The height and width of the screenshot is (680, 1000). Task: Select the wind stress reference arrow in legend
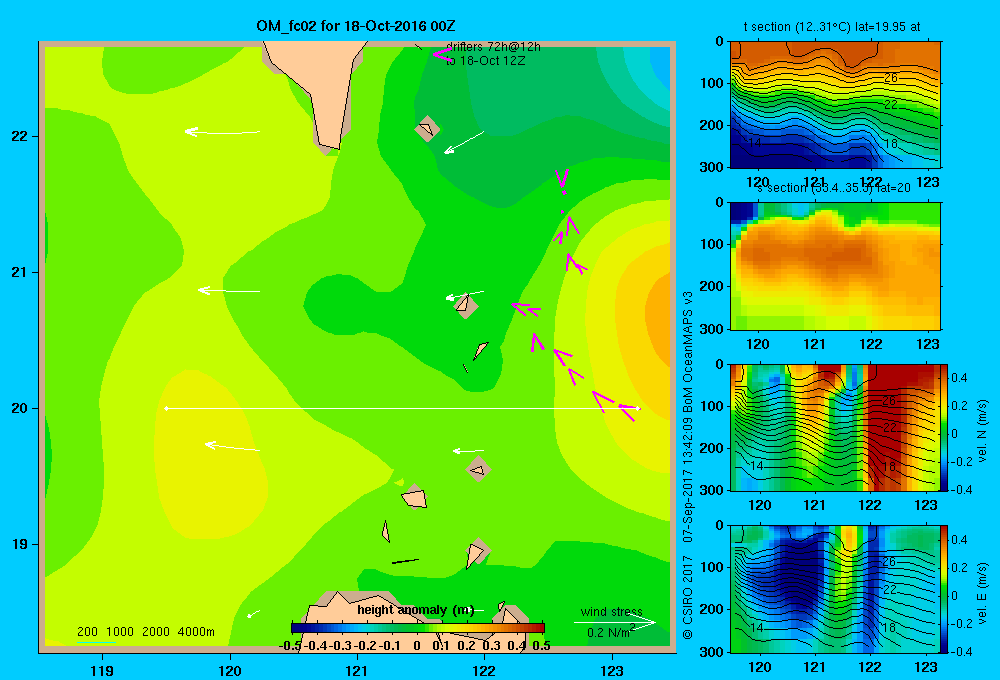[x=614, y=622]
